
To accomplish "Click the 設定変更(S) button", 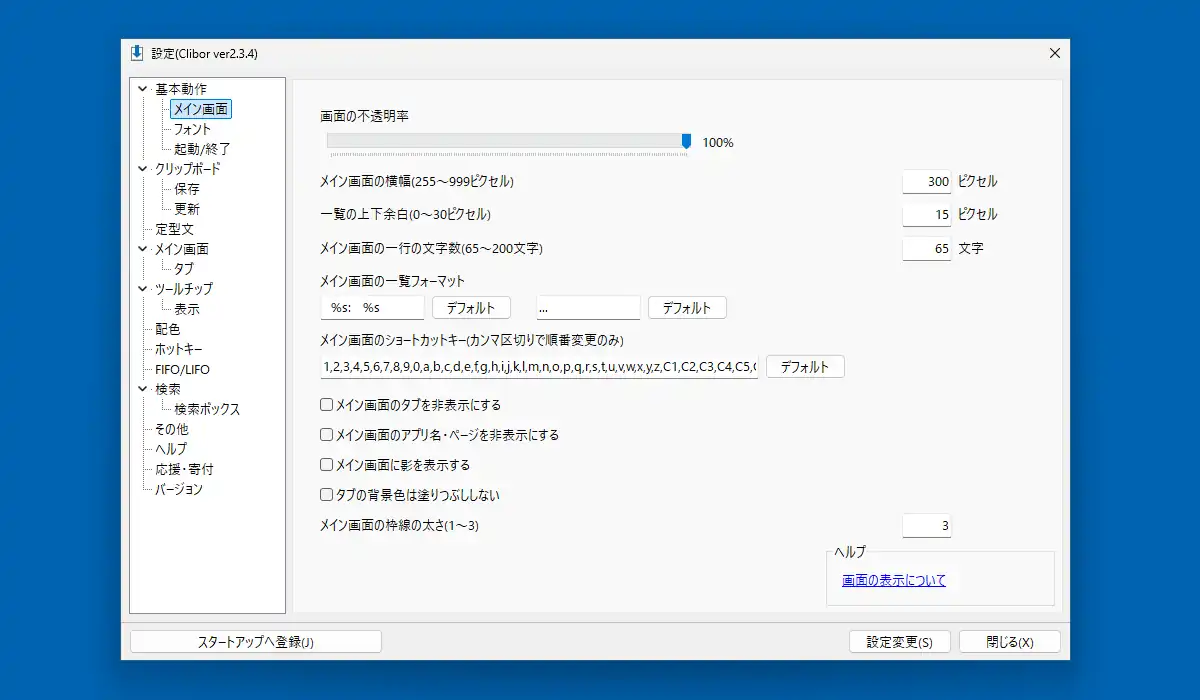I will coord(899,642).
